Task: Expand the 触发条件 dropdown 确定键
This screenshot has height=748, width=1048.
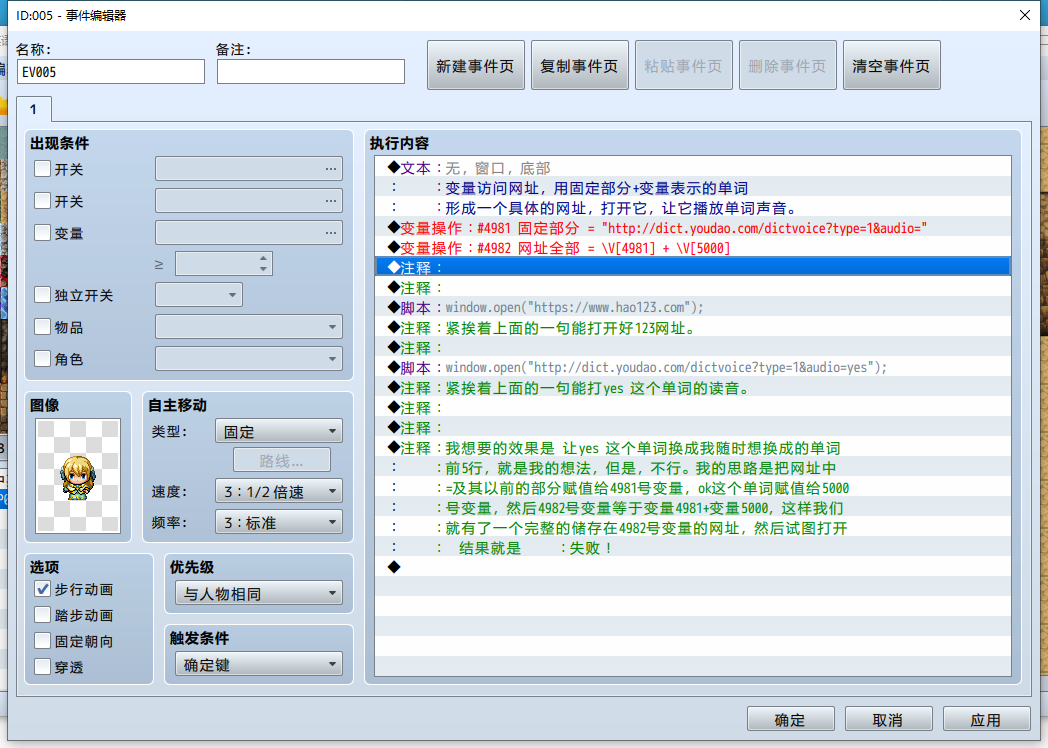Action: tap(259, 664)
